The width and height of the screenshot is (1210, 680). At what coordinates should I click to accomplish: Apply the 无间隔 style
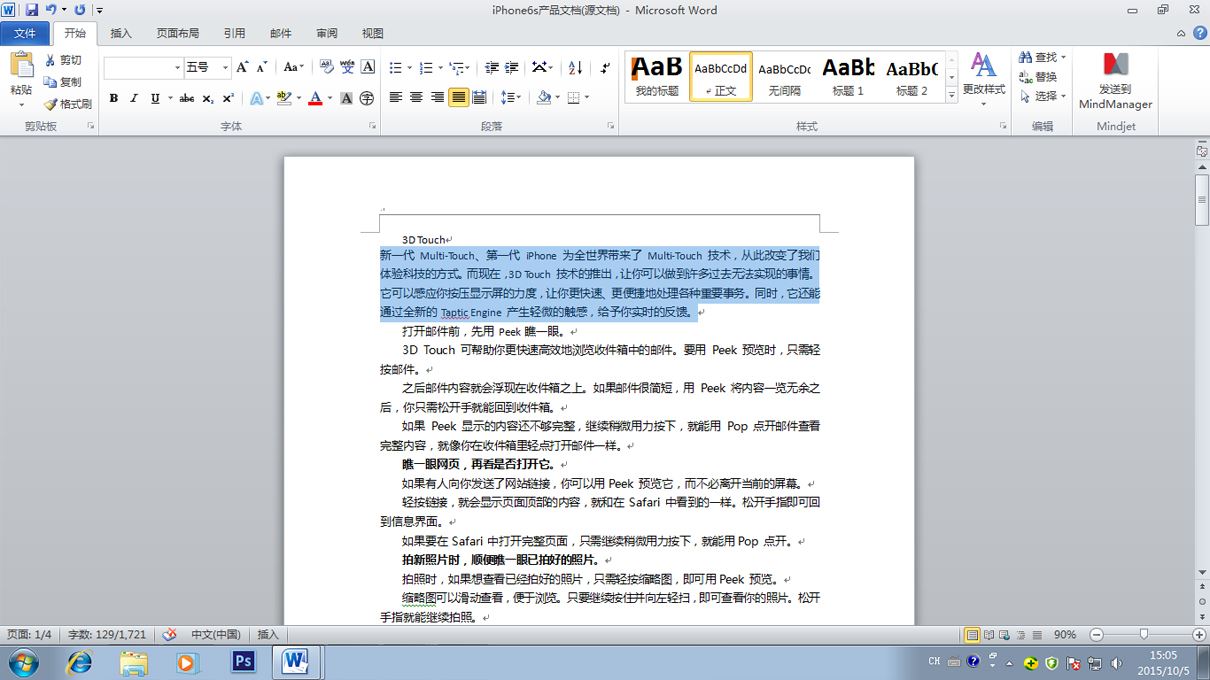pyautogui.click(x=784, y=76)
